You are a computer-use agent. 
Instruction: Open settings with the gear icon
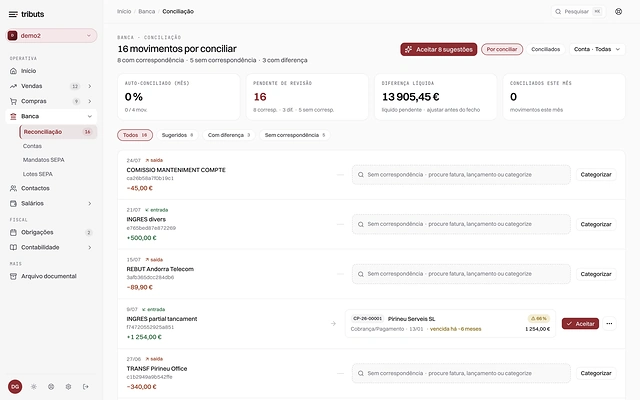click(68, 387)
